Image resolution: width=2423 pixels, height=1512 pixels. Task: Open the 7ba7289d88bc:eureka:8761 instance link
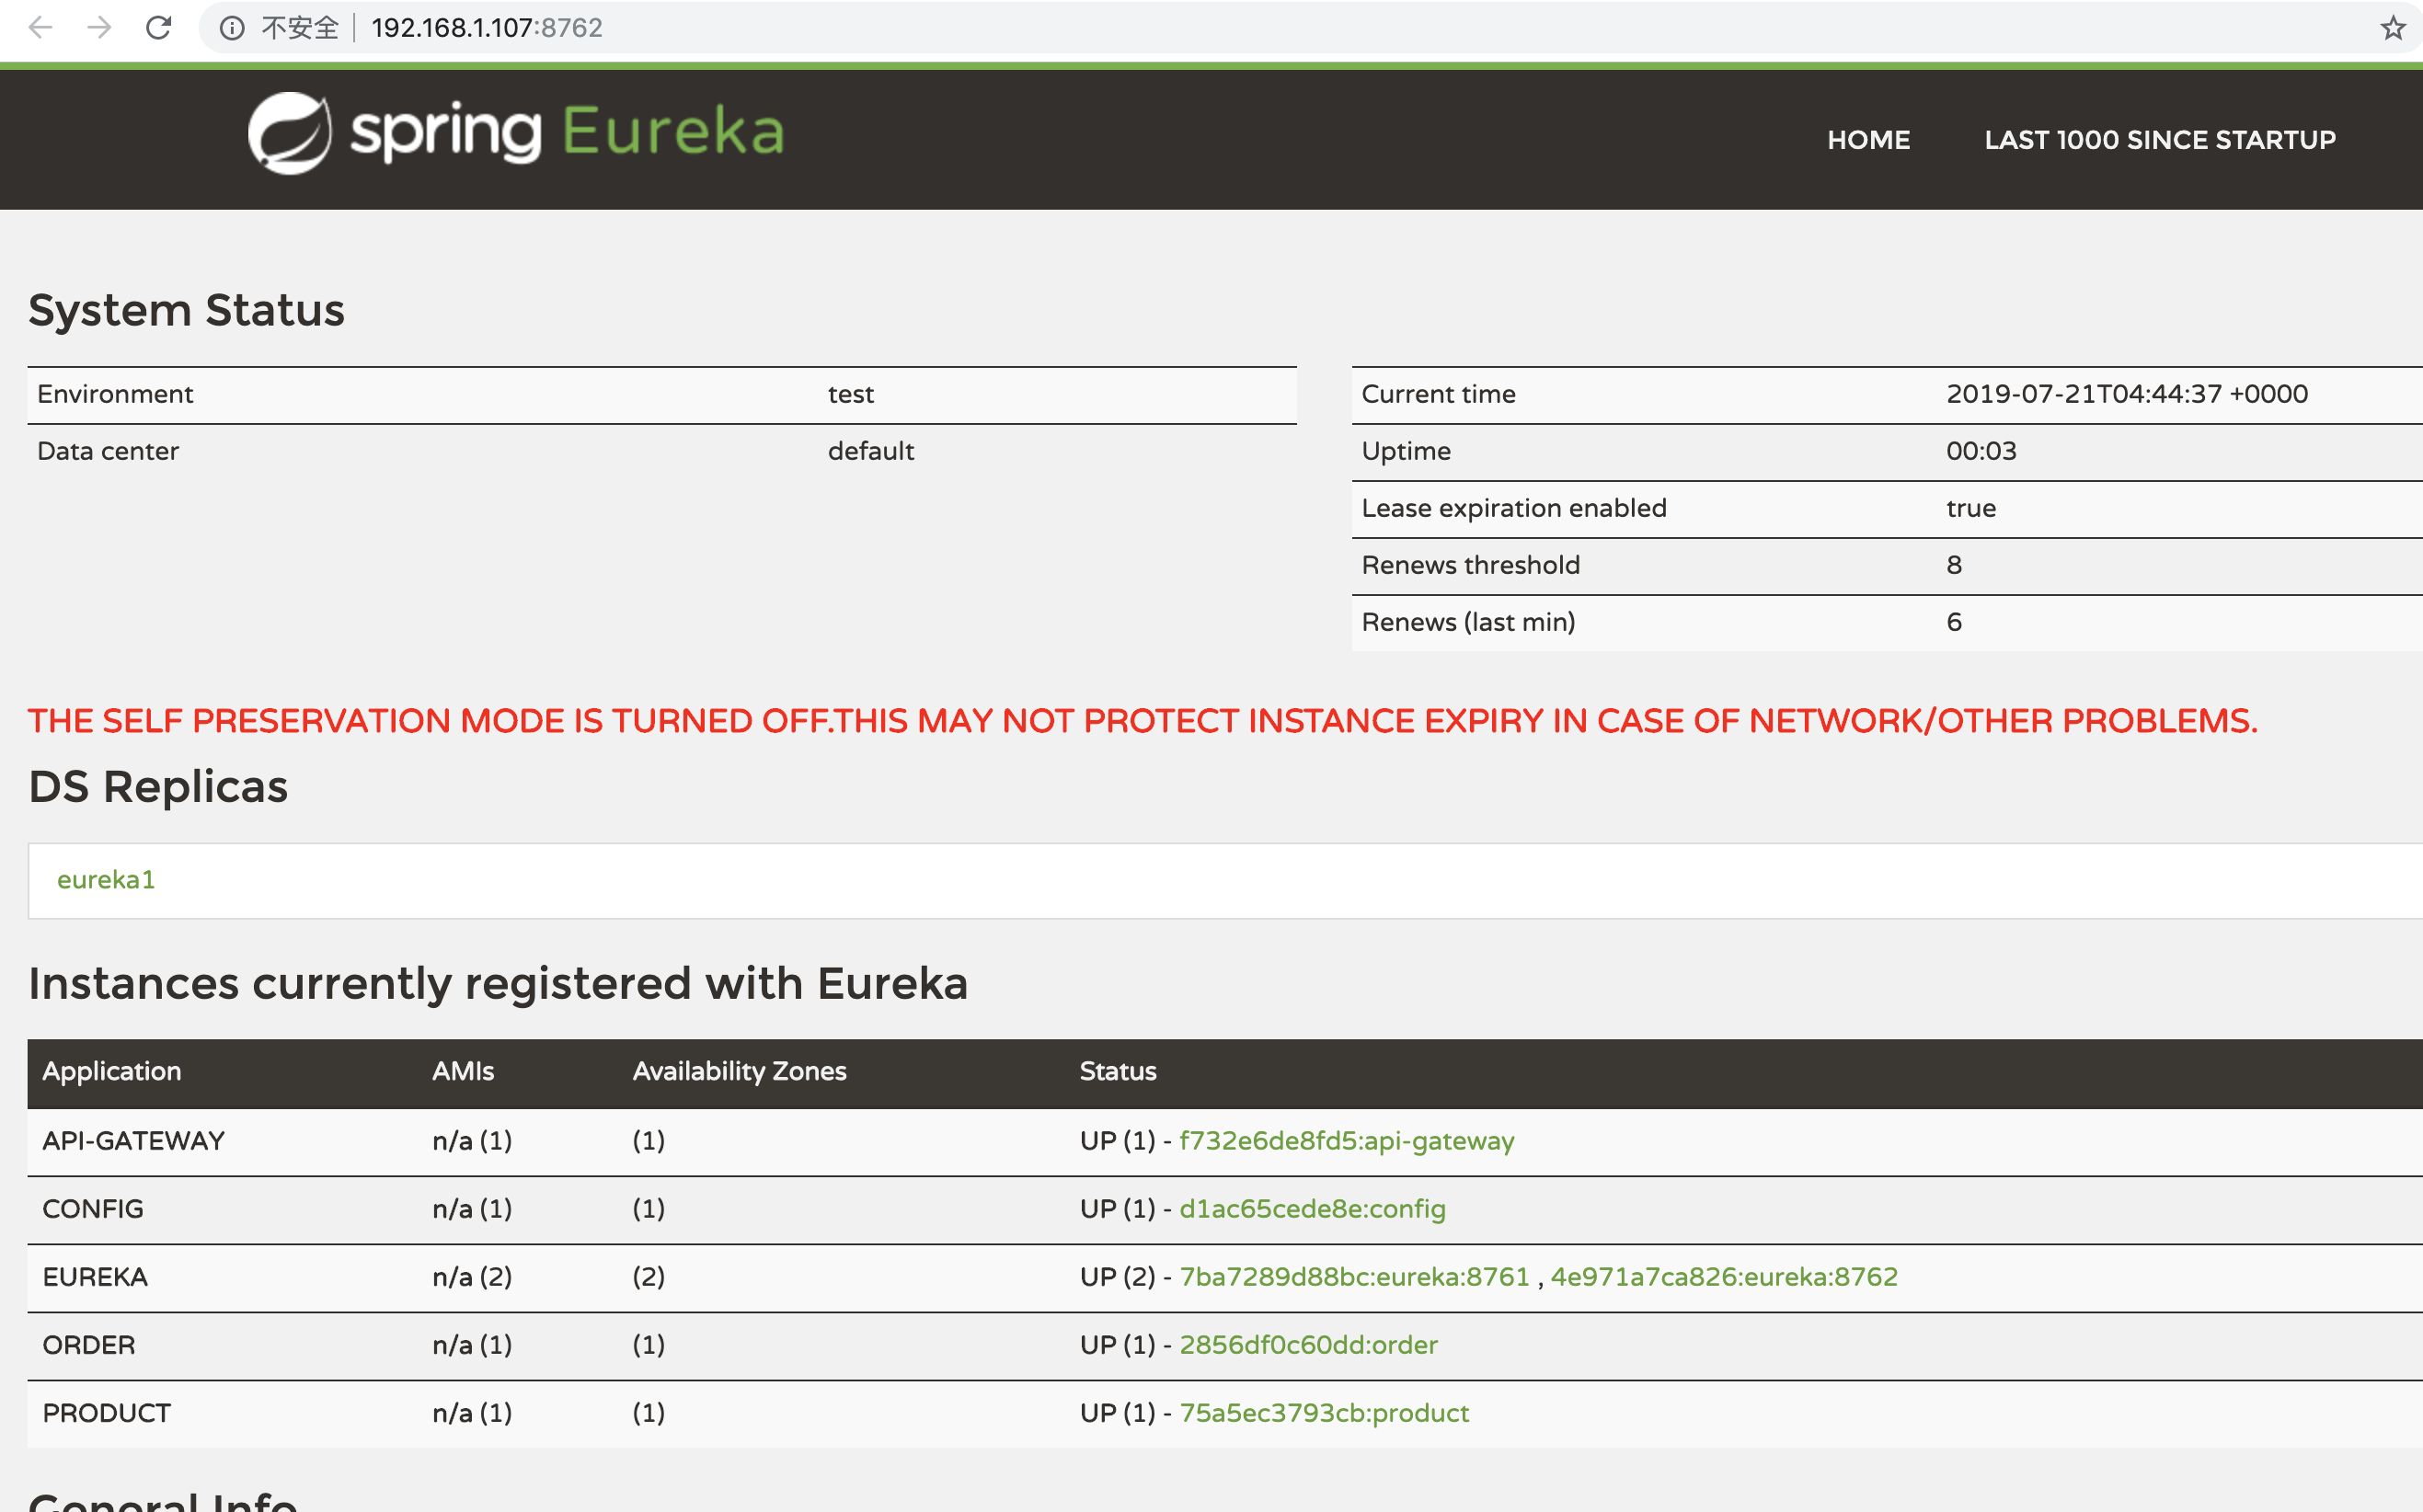click(x=1354, y=1277)
